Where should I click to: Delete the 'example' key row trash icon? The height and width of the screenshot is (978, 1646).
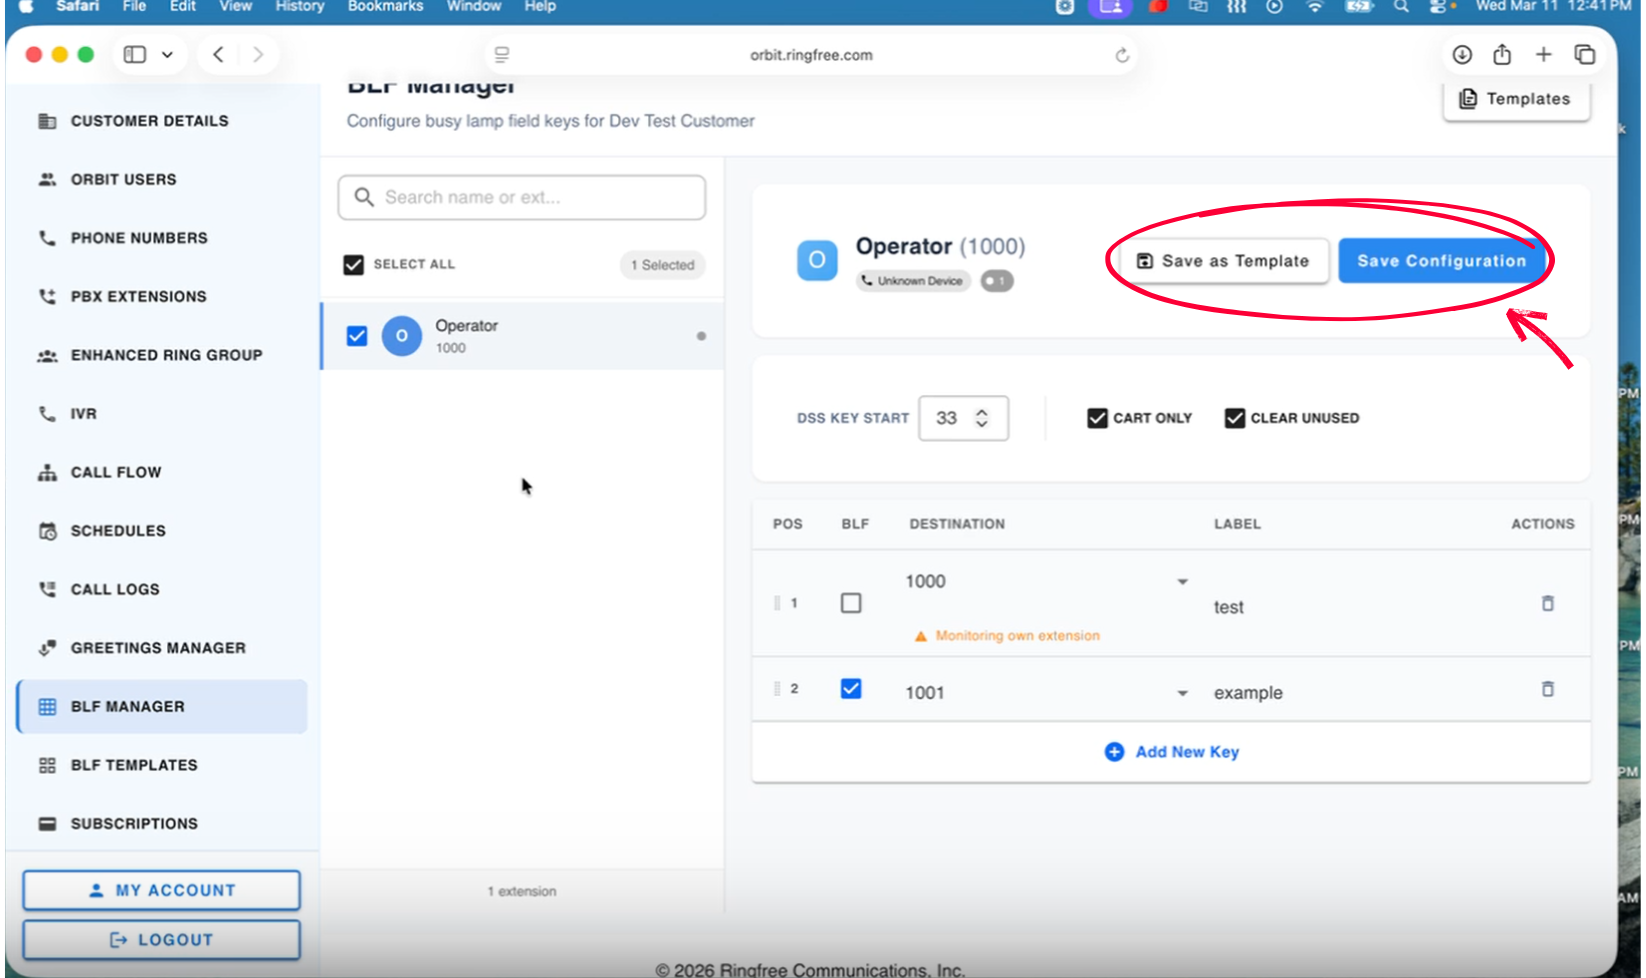(1547, 689)
